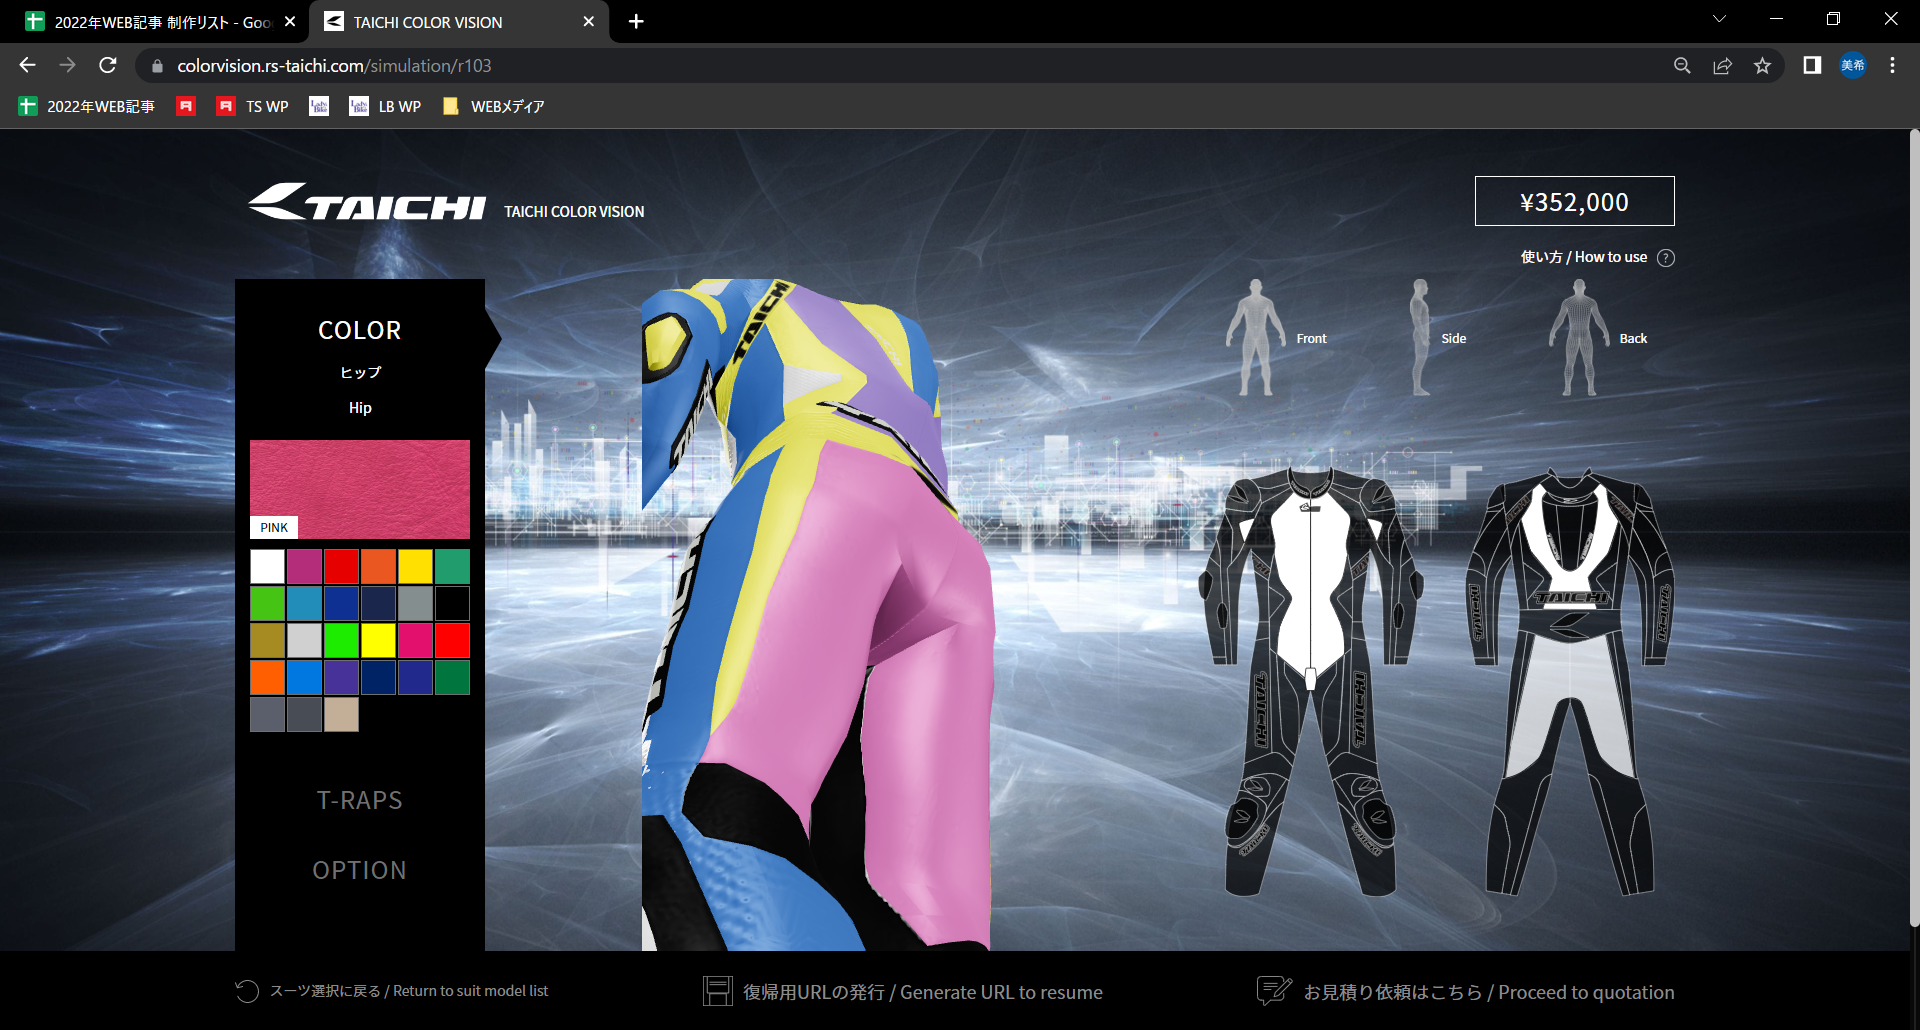This screenshot has width=1920, height=1030.
Task: Open the COLOR menu section
Action: [360, 330]
